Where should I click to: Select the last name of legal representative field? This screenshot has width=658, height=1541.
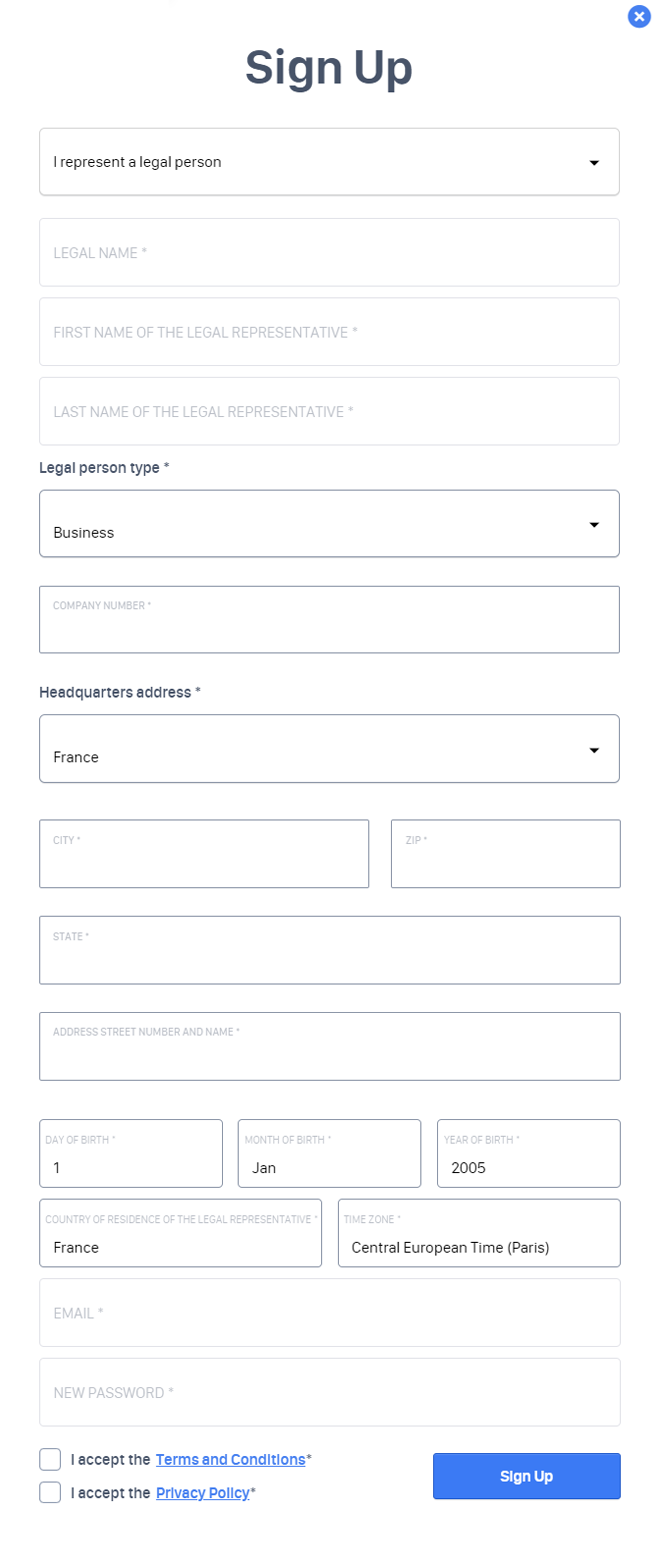pos(329,411)
